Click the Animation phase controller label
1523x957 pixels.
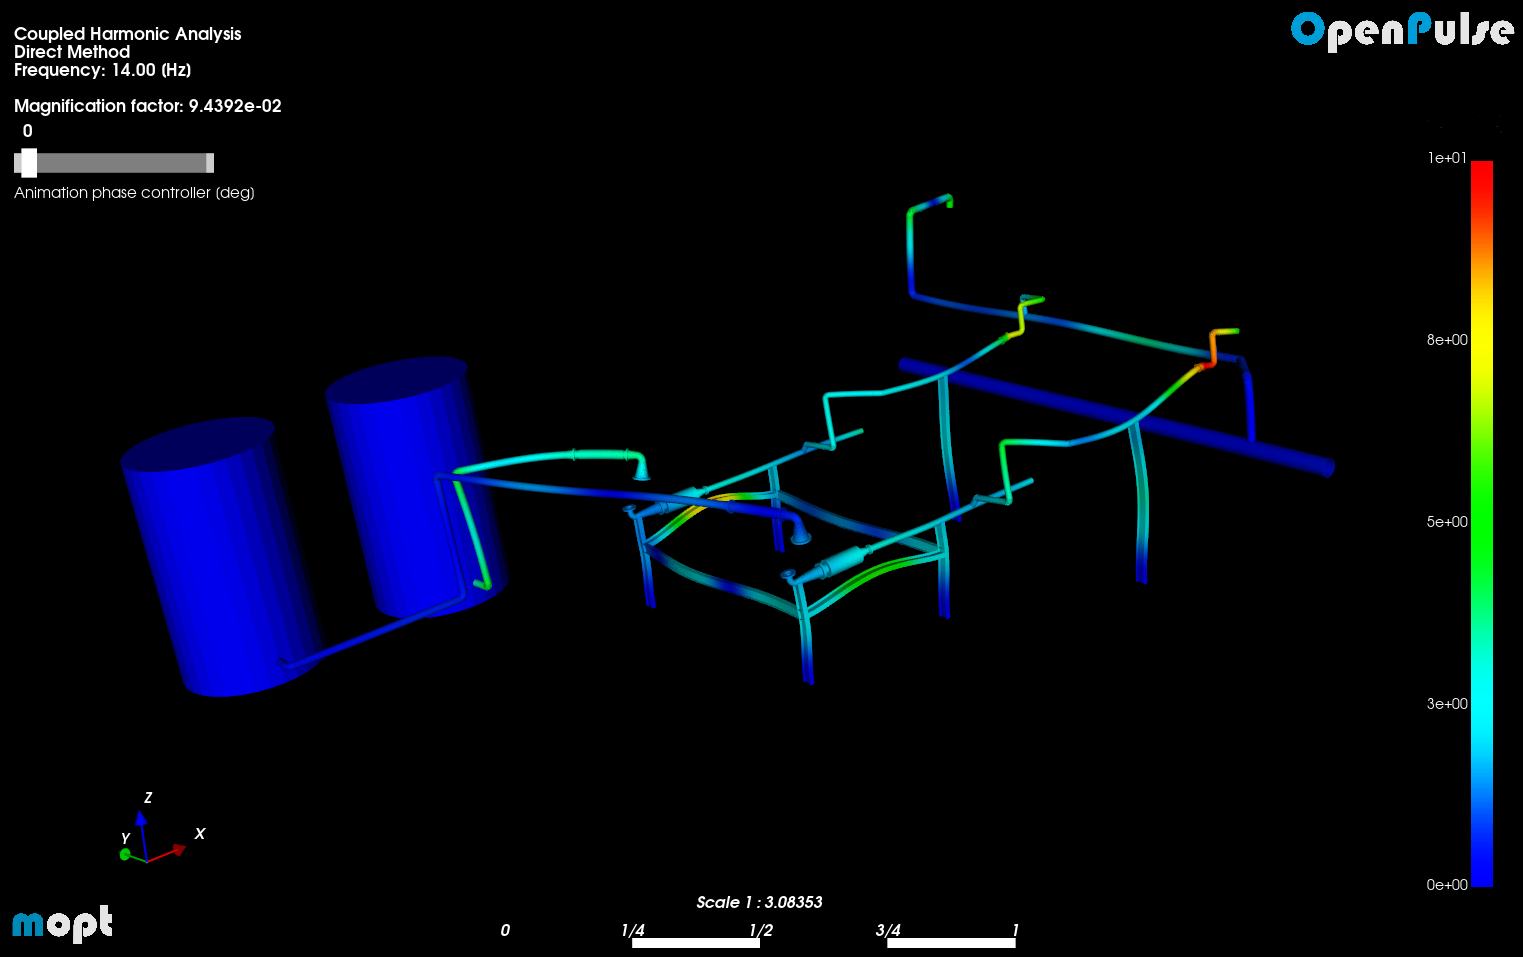pyautogui.click(x=134, y=192)
